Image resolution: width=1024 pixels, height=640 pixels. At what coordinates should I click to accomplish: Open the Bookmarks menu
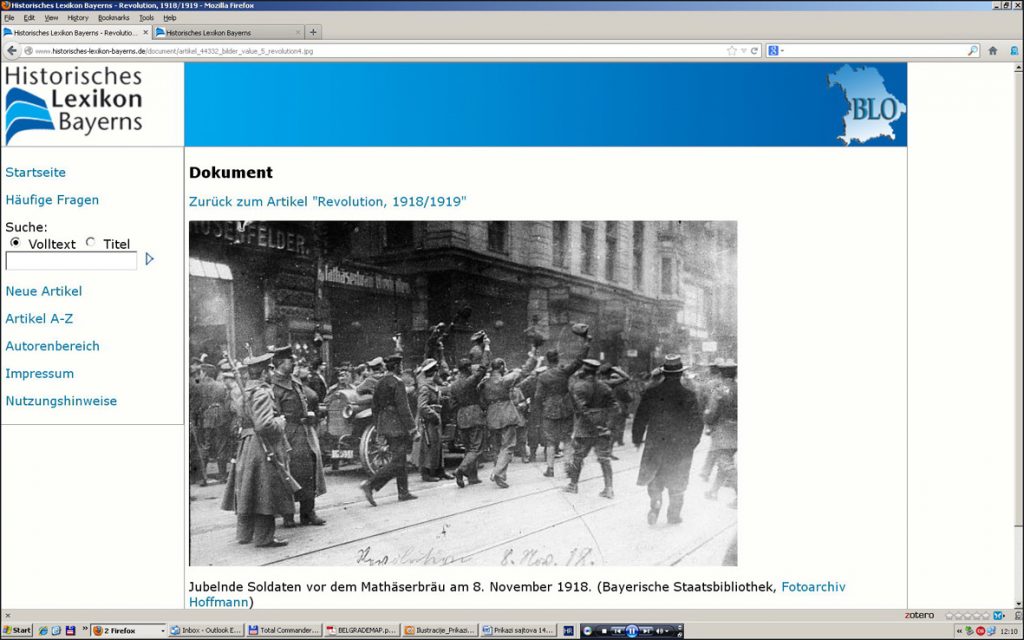[x=113, y=18]
